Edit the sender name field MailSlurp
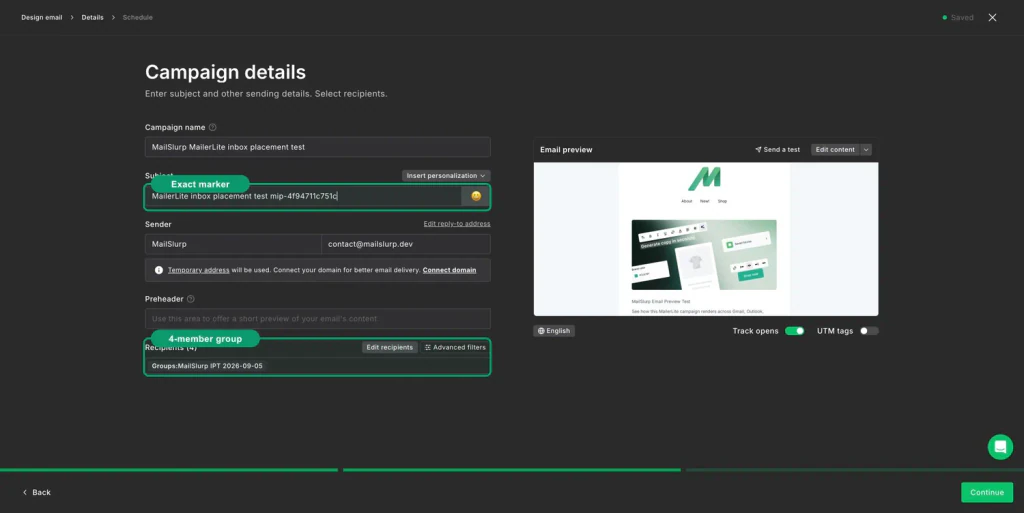This screenshot has height=513, width=1024. pyautogui.click(x=233, y=244)
